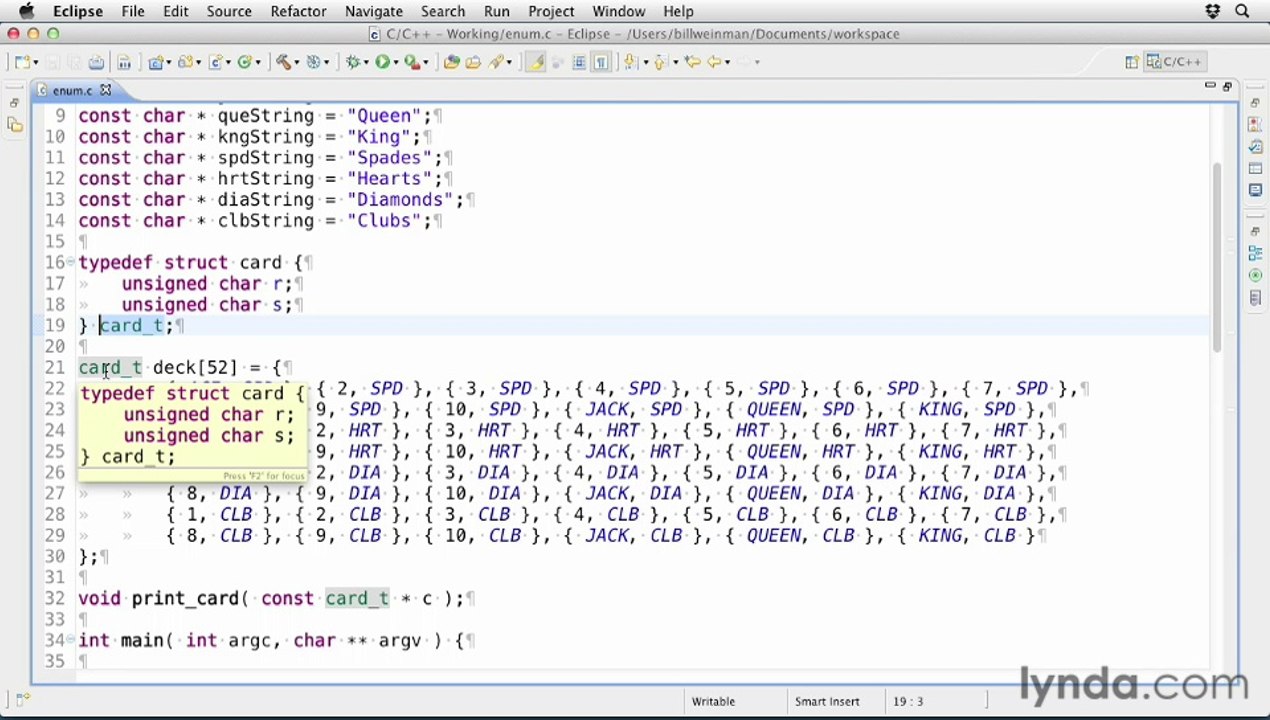Open the Build hammer dropdown arrow

point(297,62)
